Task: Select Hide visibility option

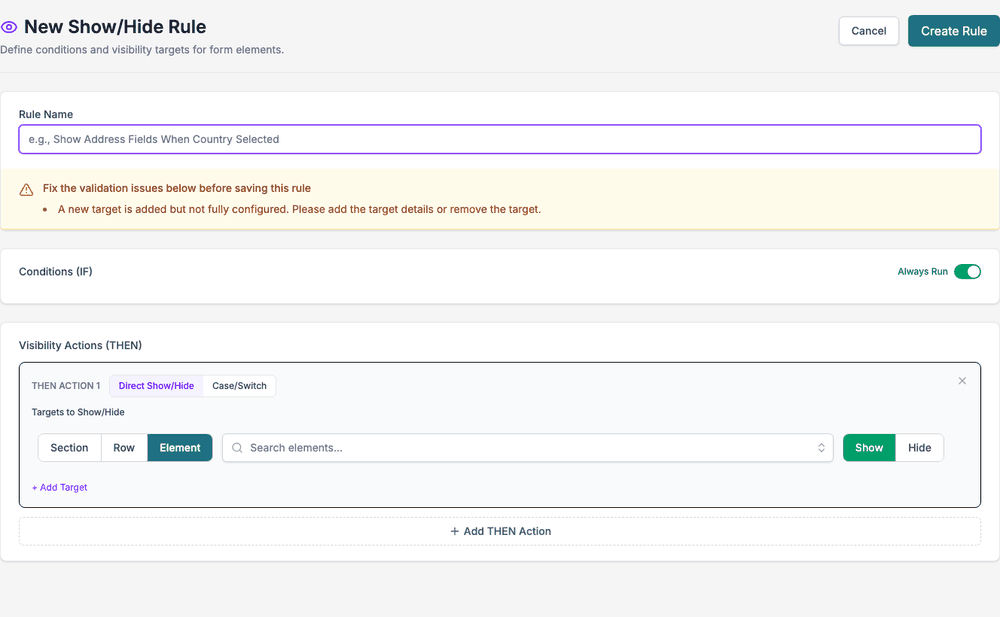Action: [919, 448]
